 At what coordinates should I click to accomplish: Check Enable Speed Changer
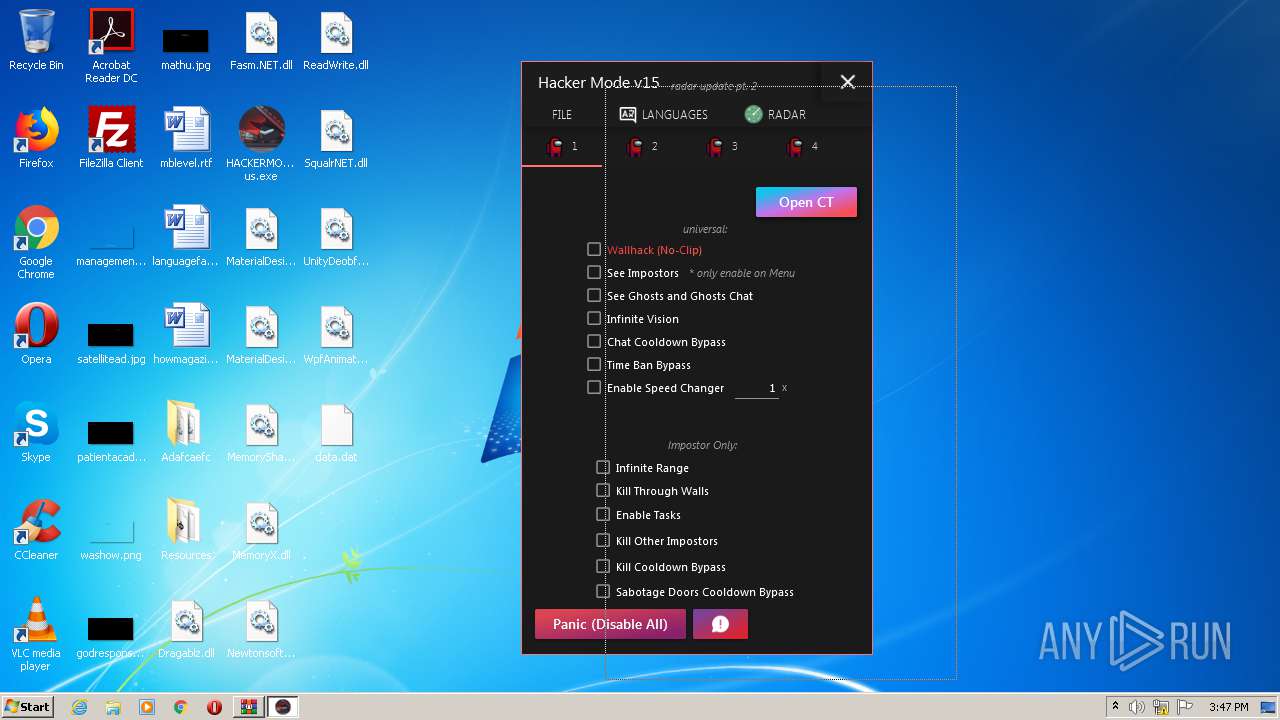point(594,387)
